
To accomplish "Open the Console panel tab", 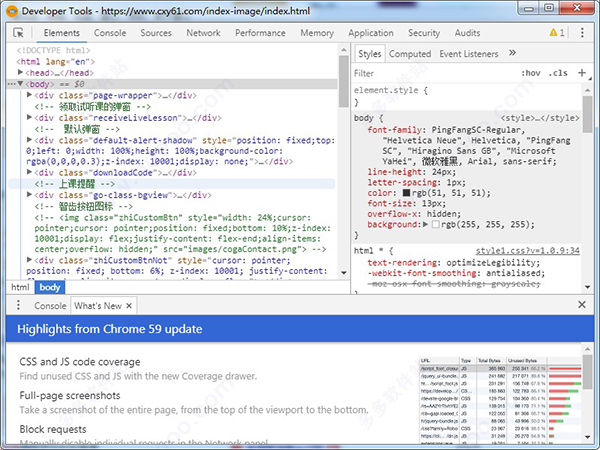I will (110, 33).
